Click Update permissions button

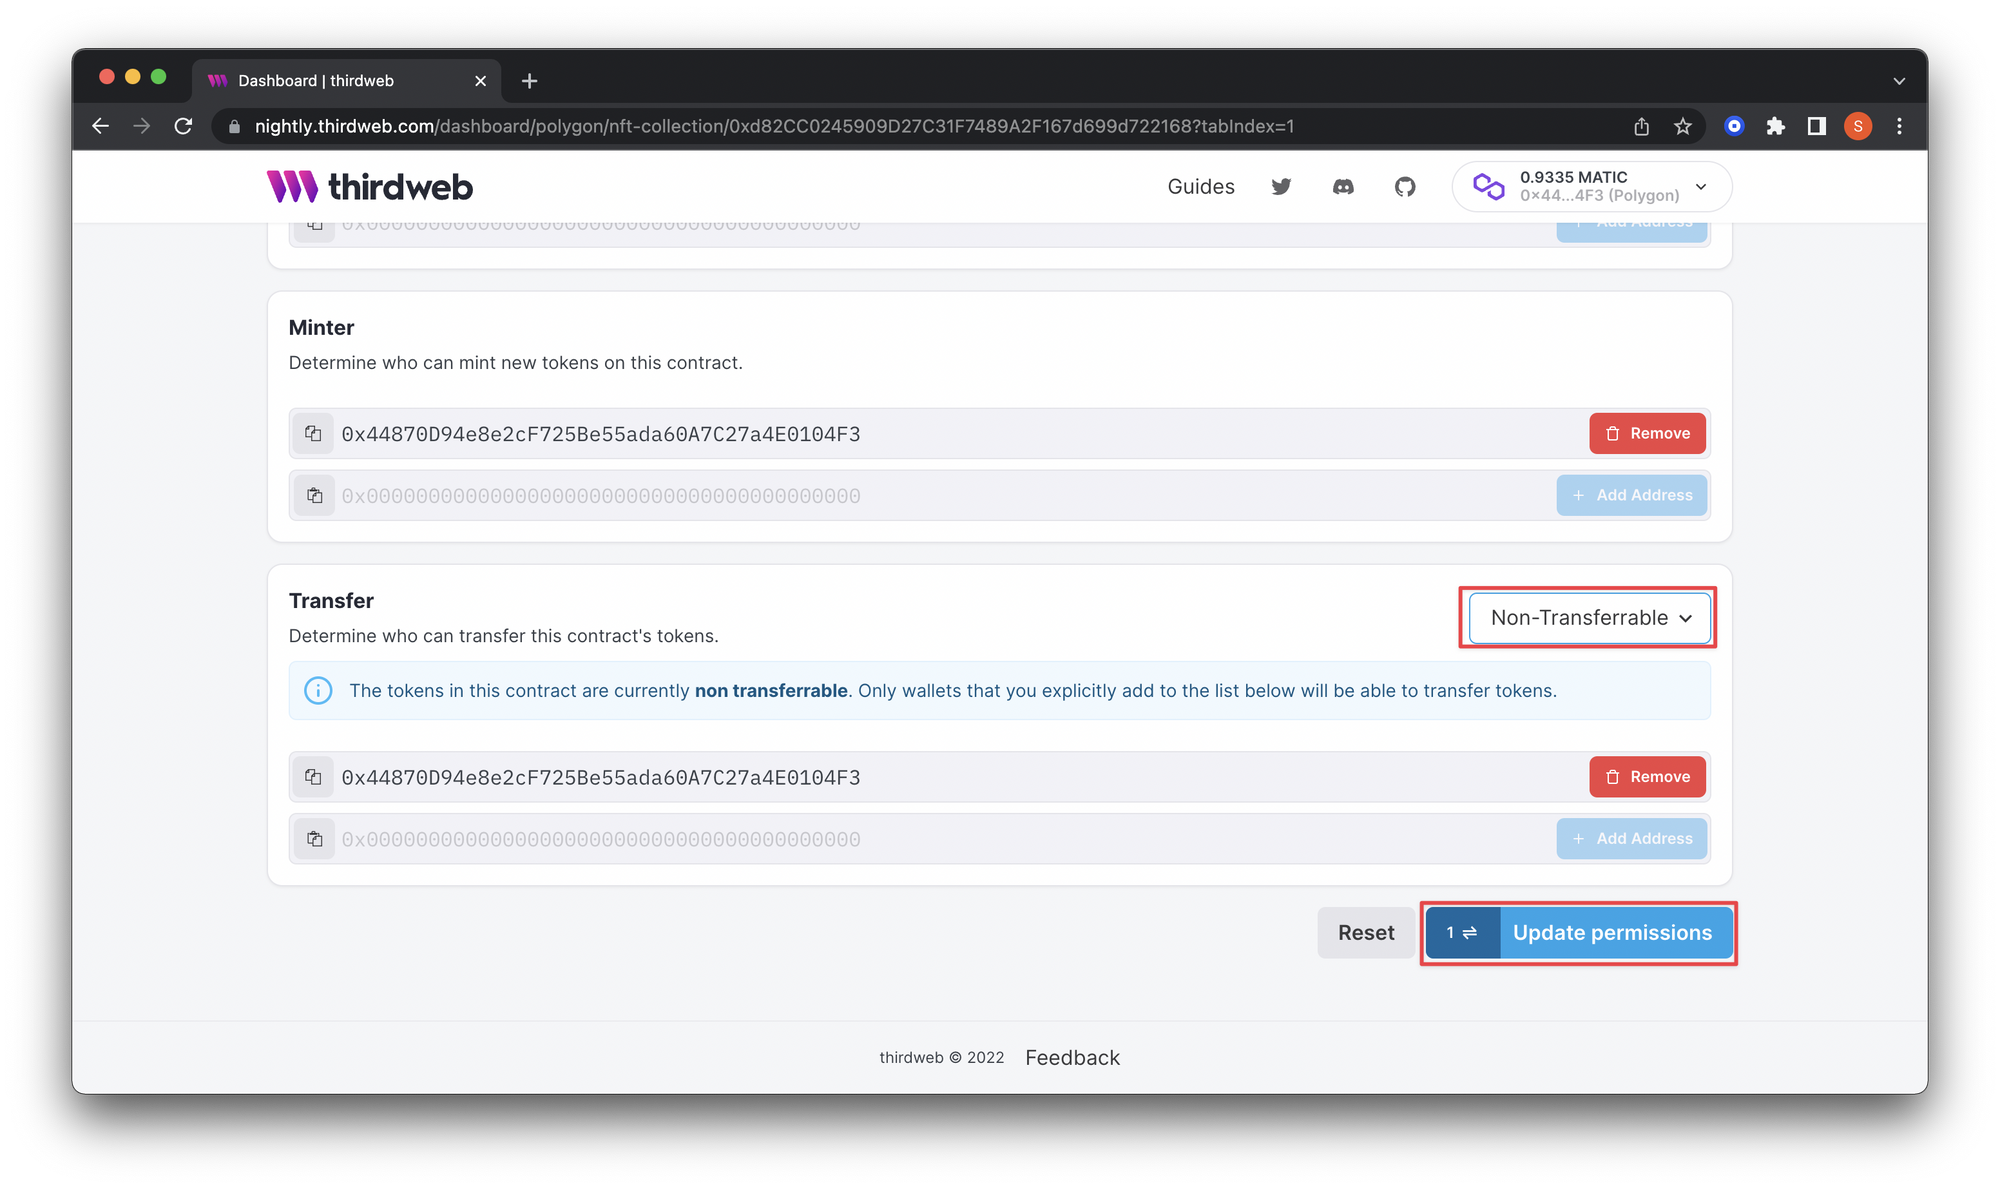pos(1579,933)
